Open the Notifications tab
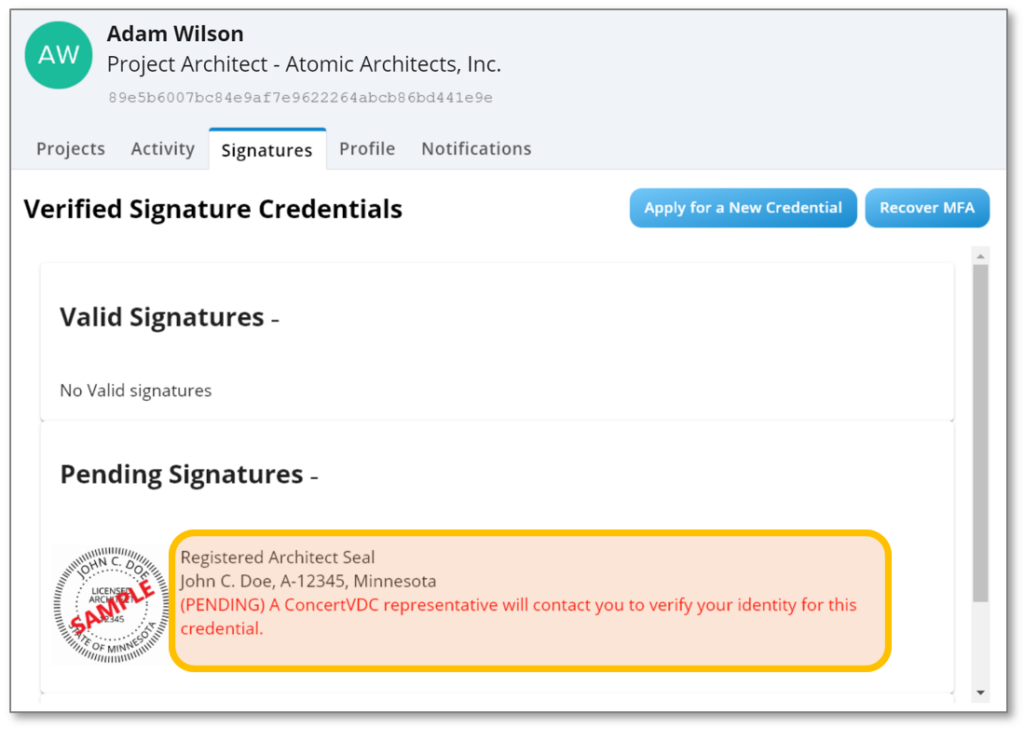 point(476,149)
